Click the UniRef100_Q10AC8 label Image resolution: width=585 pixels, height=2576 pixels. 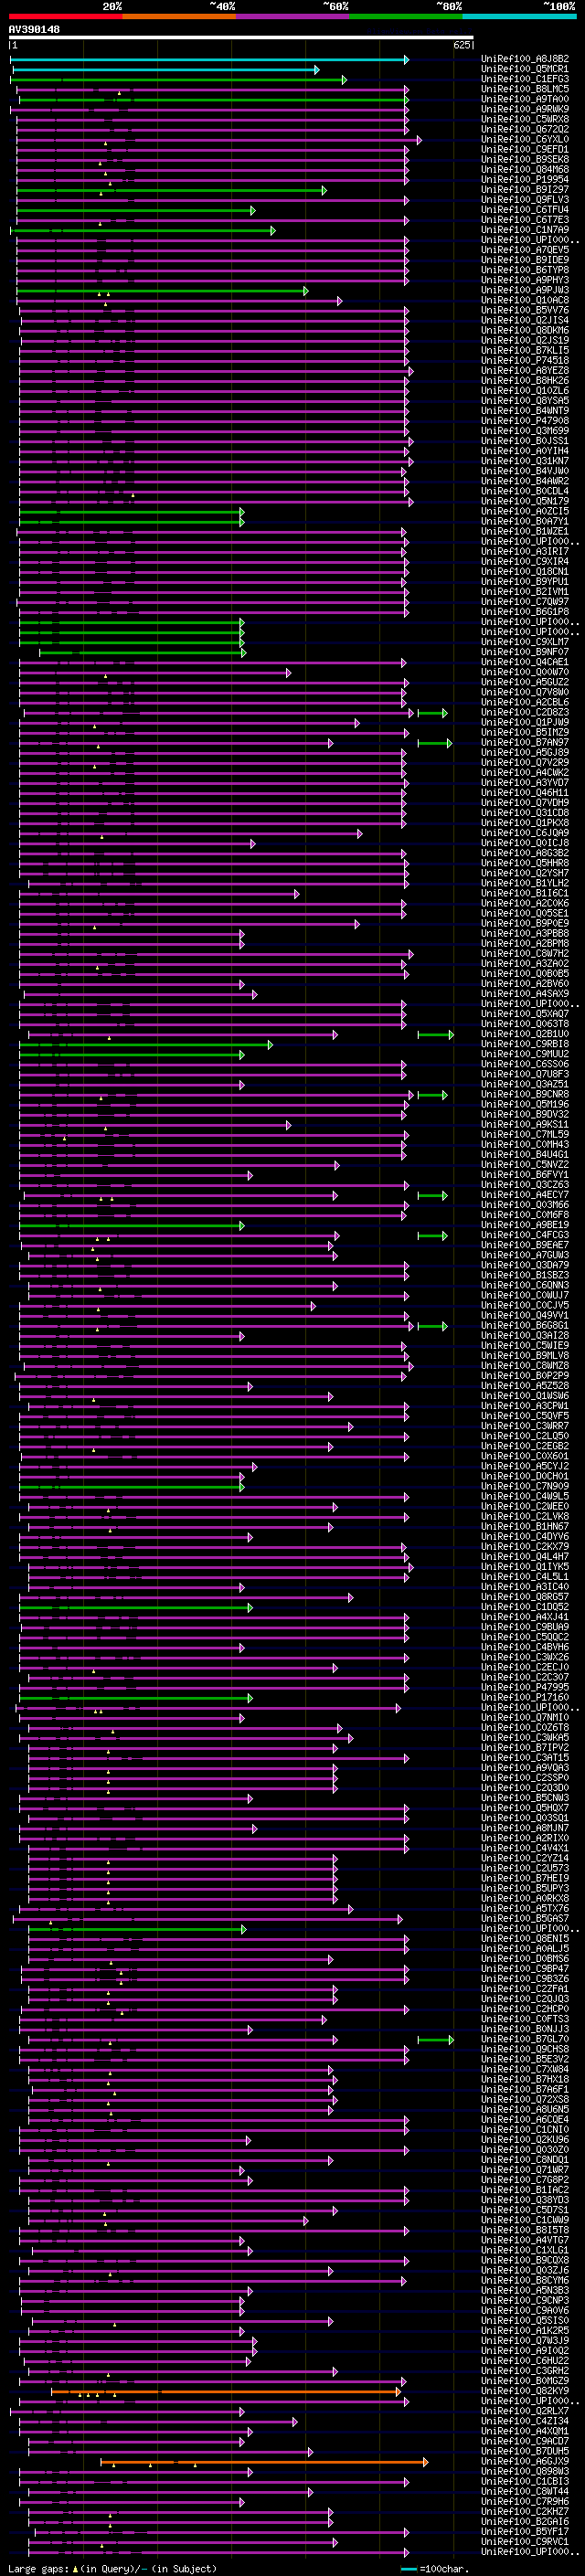click(x=525, y=300)
